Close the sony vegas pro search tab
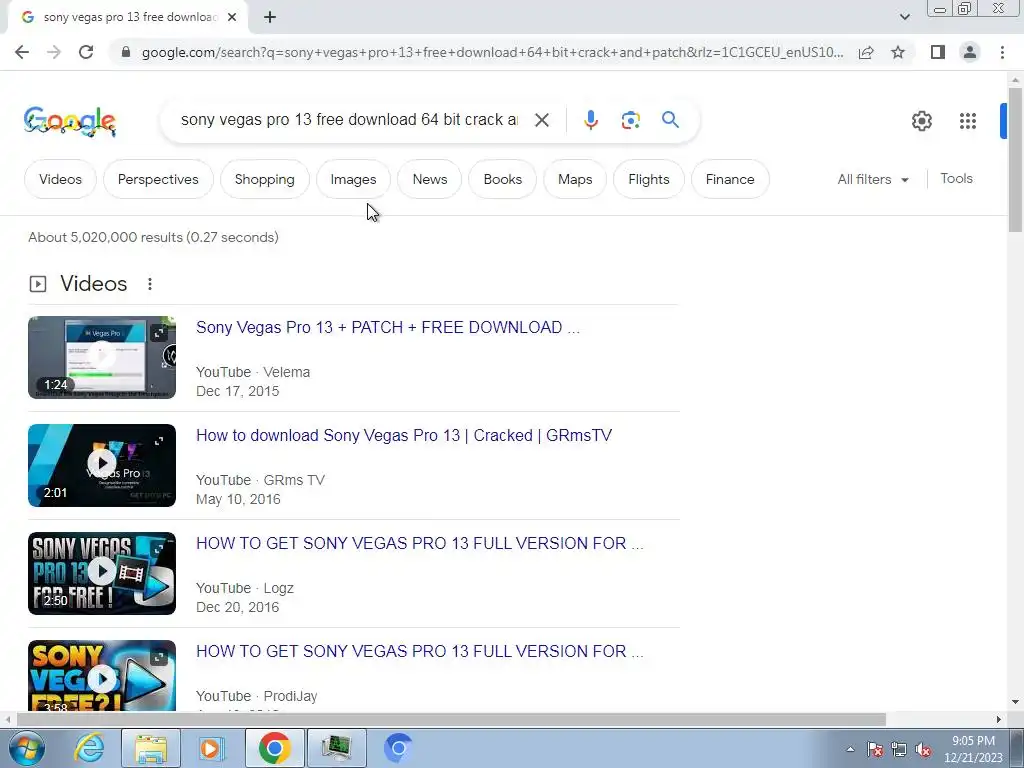The width and height of the screenshot is (1024, 768). (232, 18)
